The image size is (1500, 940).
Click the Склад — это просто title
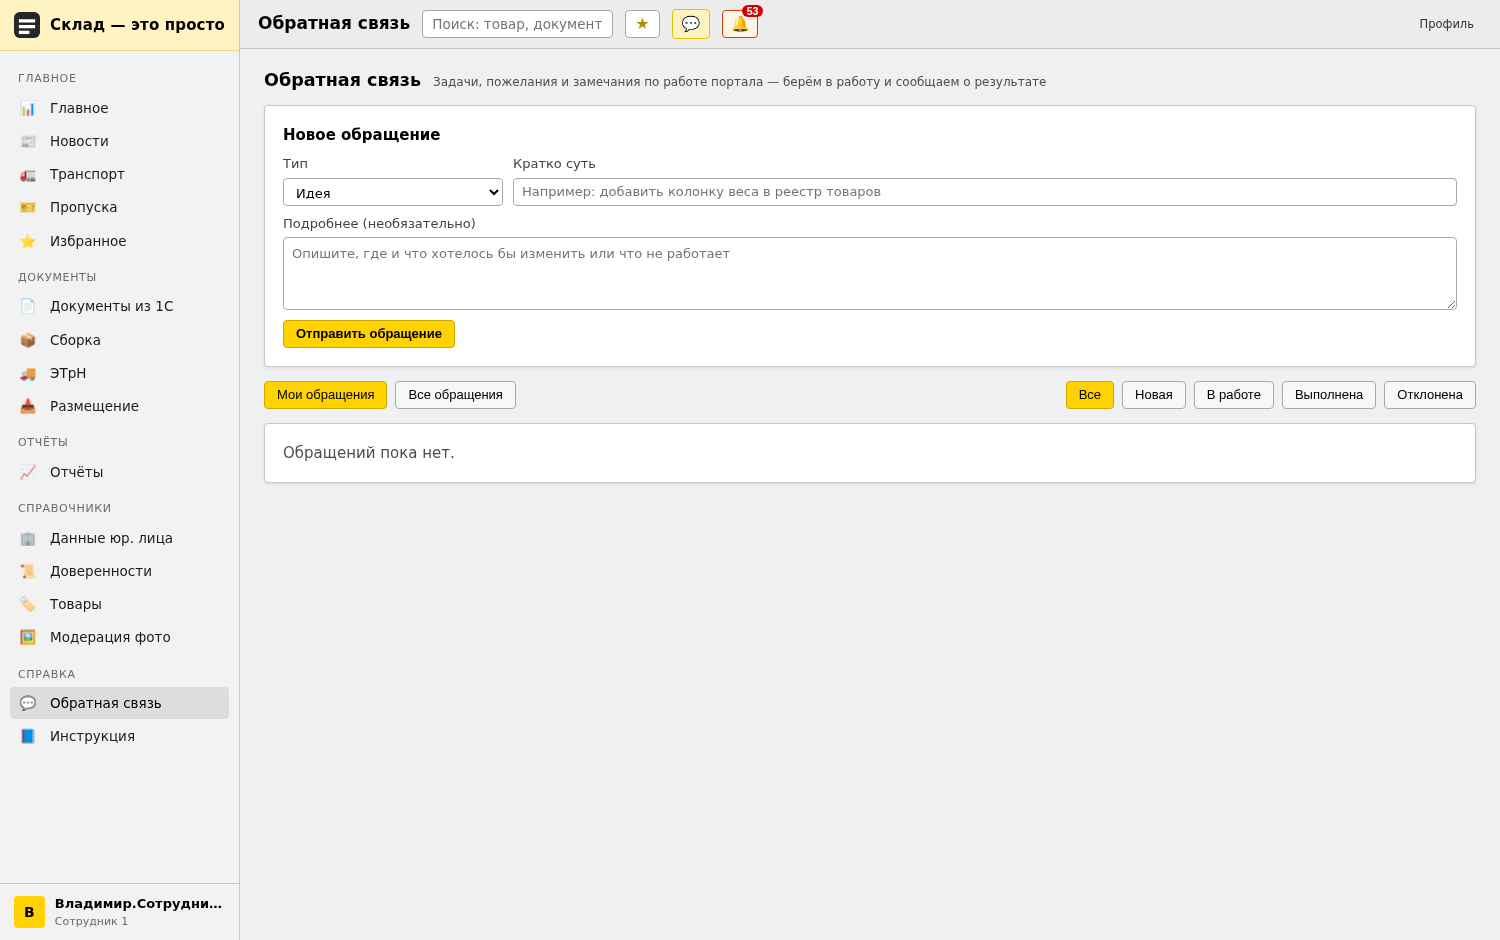(x=137, y=25)
